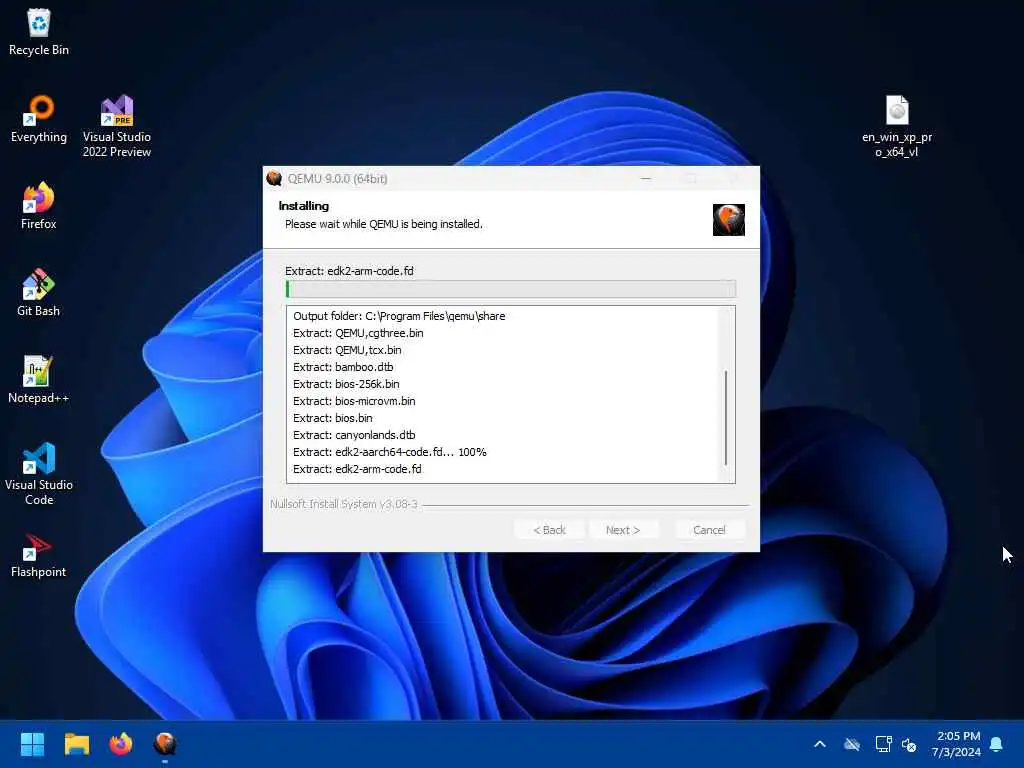Open the notification bell icon

(997, 744)
